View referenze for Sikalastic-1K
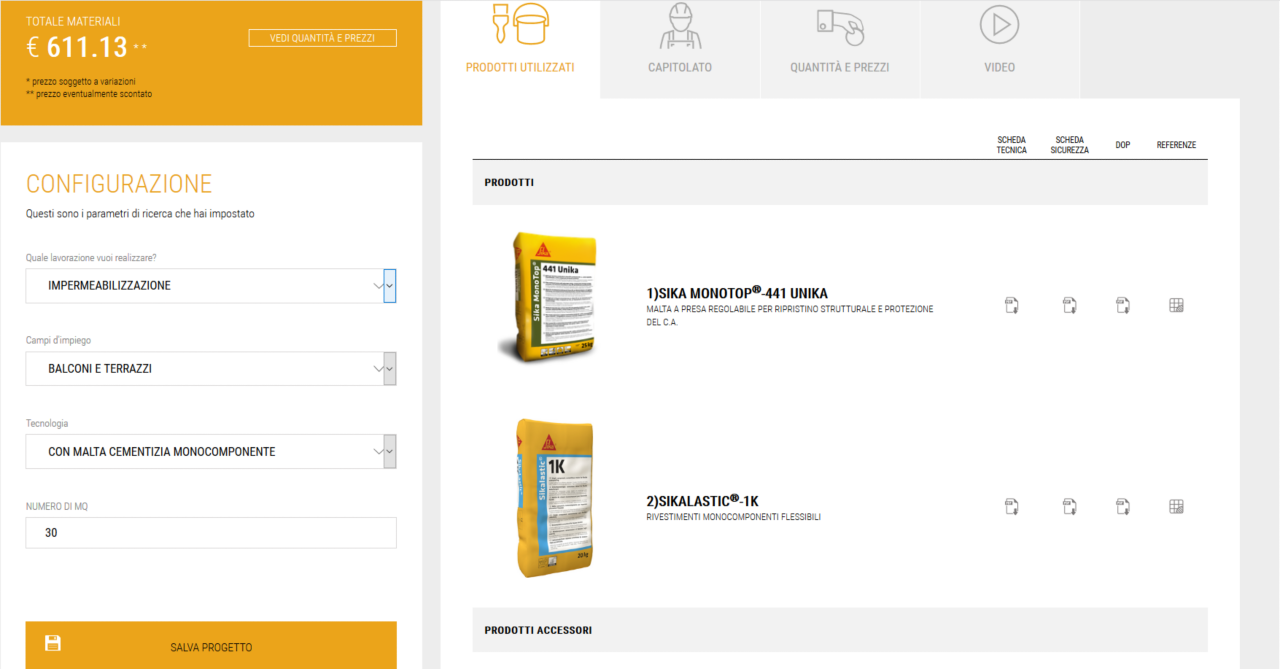 [x=1176, y=506]
